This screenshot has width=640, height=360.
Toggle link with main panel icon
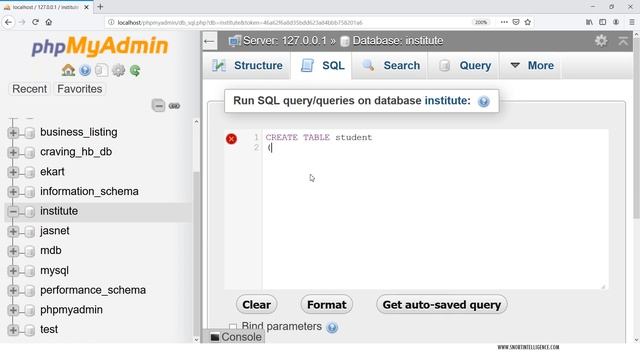pos(174,106)
